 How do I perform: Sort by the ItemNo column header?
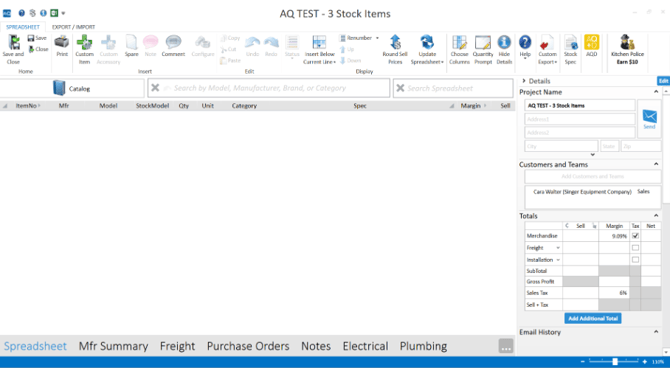(26, 106)
